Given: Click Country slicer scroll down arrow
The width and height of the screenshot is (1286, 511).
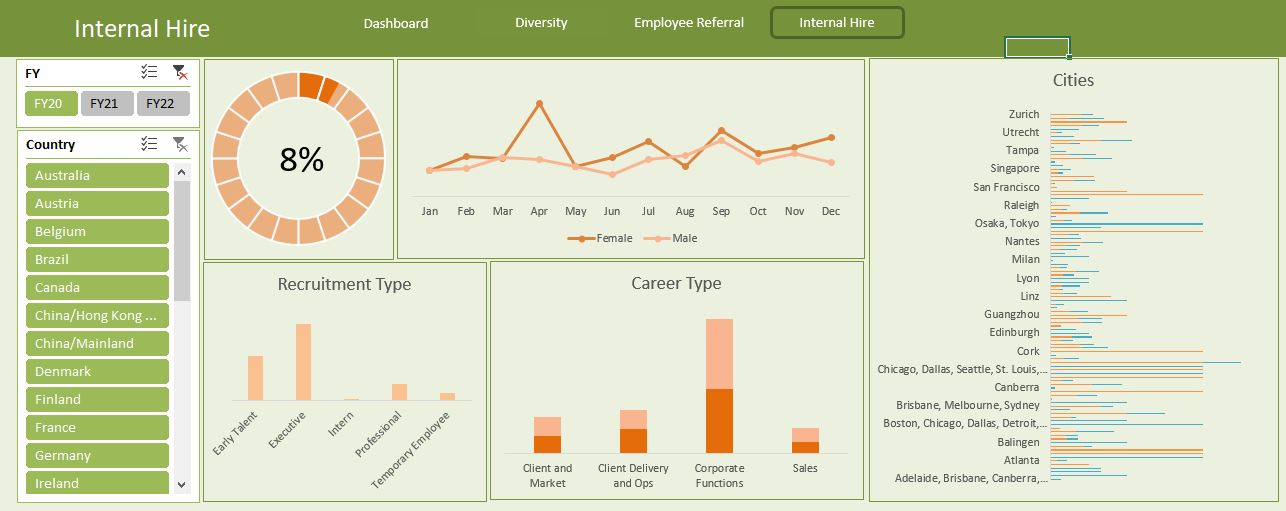Looking at the screenshot, I should tap(181, 484).
